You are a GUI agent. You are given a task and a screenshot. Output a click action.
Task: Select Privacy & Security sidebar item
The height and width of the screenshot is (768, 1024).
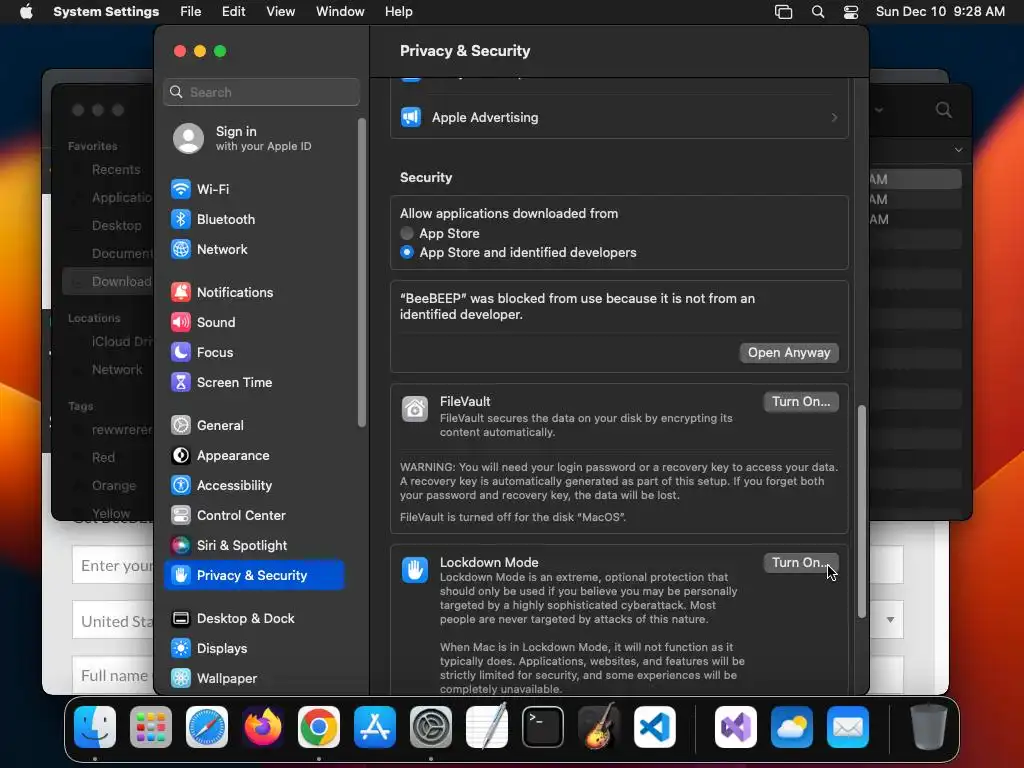[x=253, y=575]
